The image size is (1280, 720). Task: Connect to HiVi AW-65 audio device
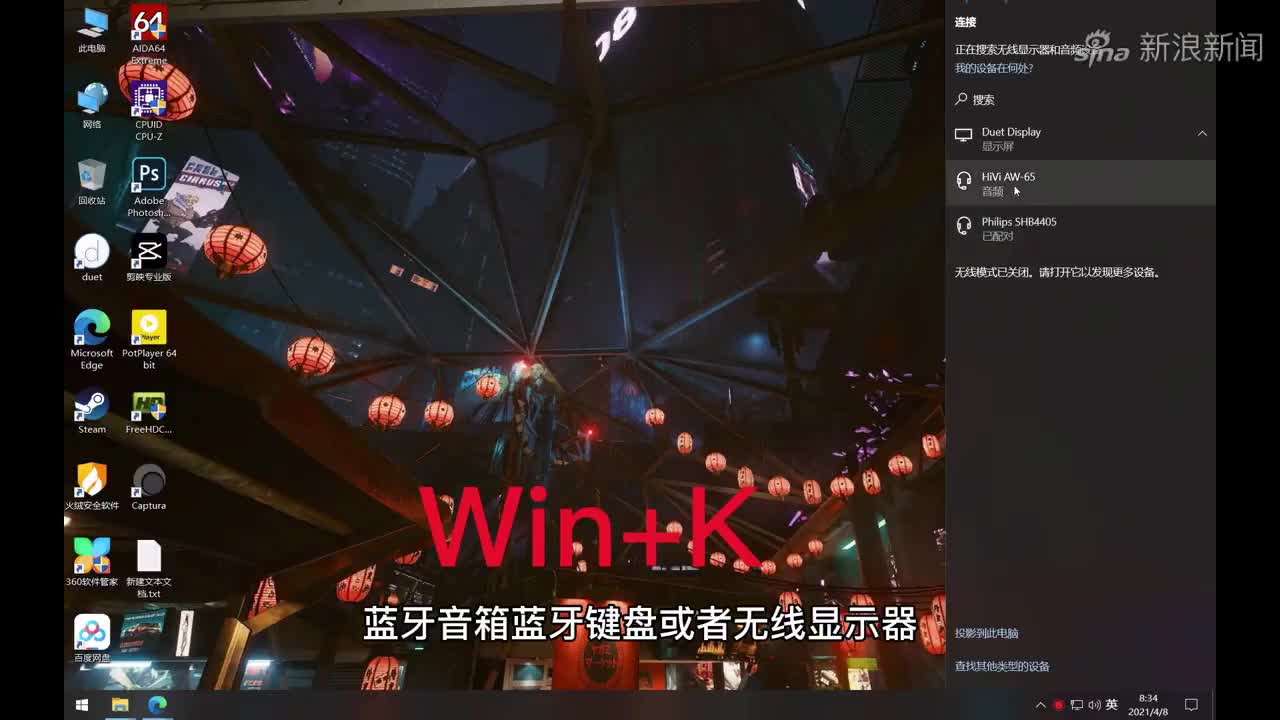pos(1080,183)
